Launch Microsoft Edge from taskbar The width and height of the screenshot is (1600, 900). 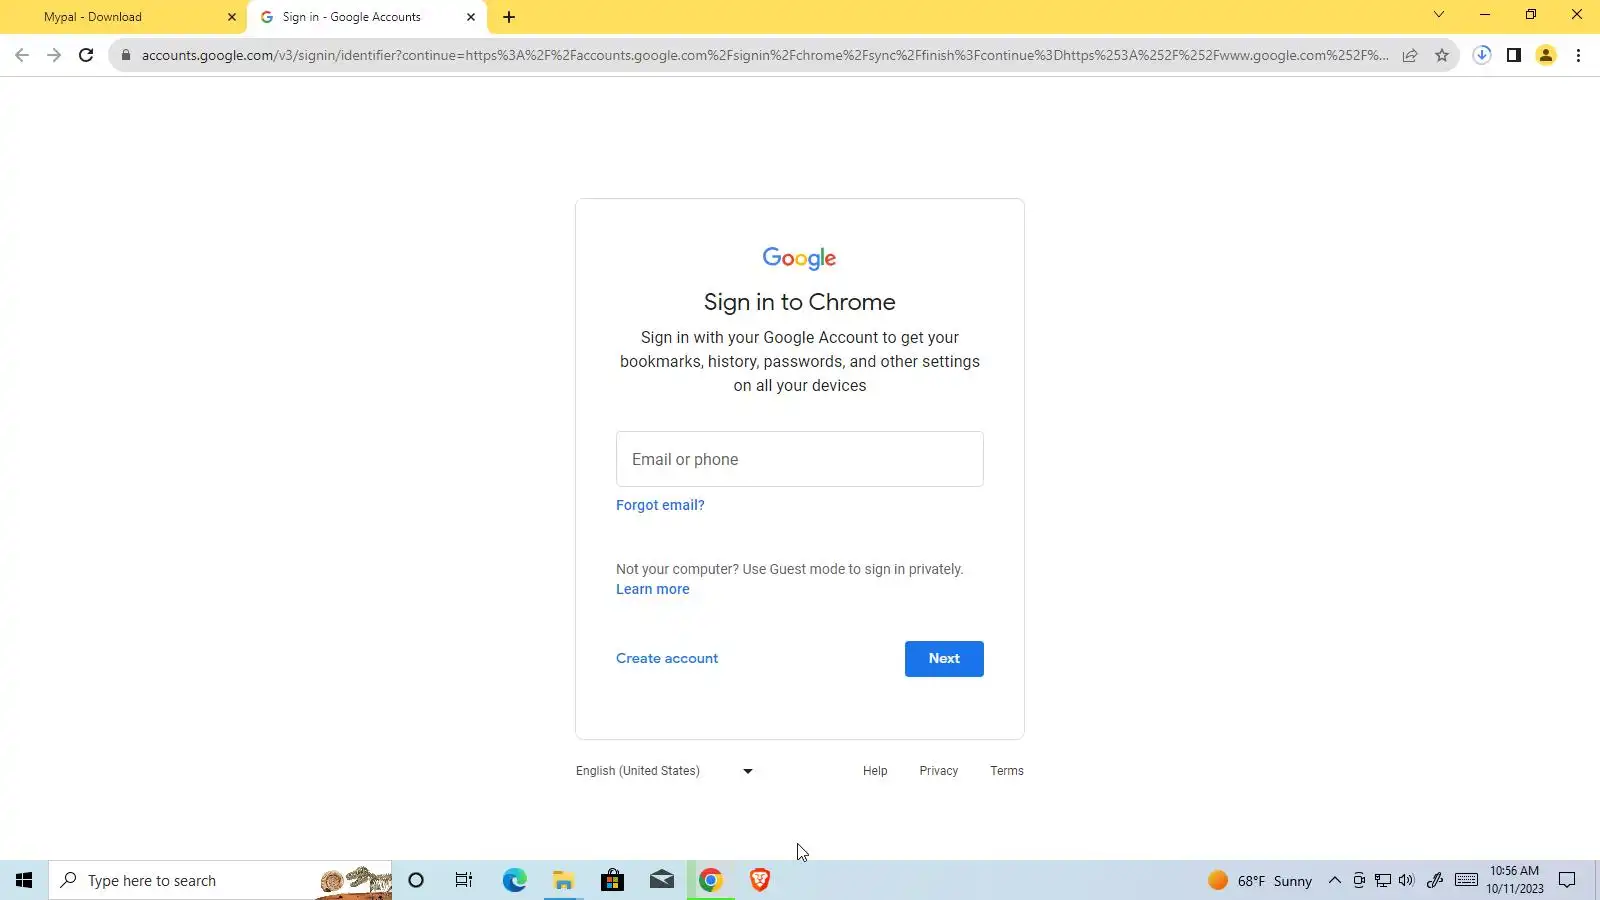(x=514, y=880)
